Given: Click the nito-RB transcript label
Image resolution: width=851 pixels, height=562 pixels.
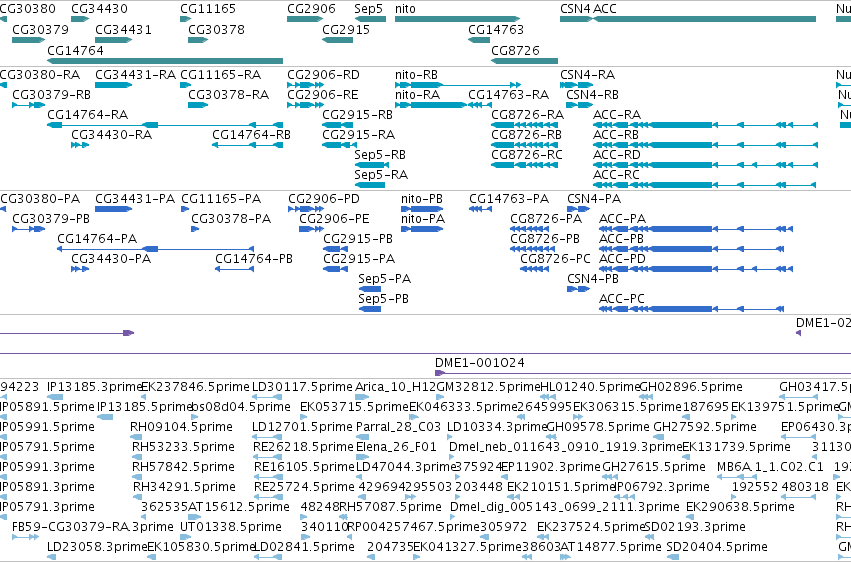Looking at the screenshot, I should coord(416,75).
